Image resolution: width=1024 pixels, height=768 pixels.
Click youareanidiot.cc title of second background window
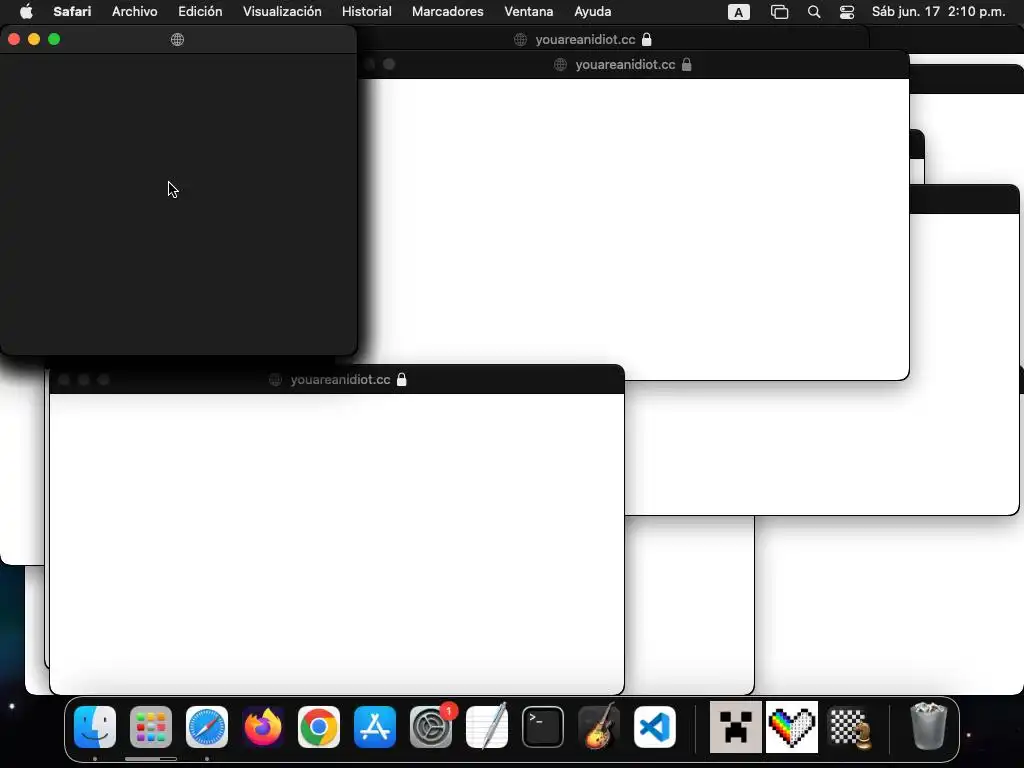tap(625, 65)
